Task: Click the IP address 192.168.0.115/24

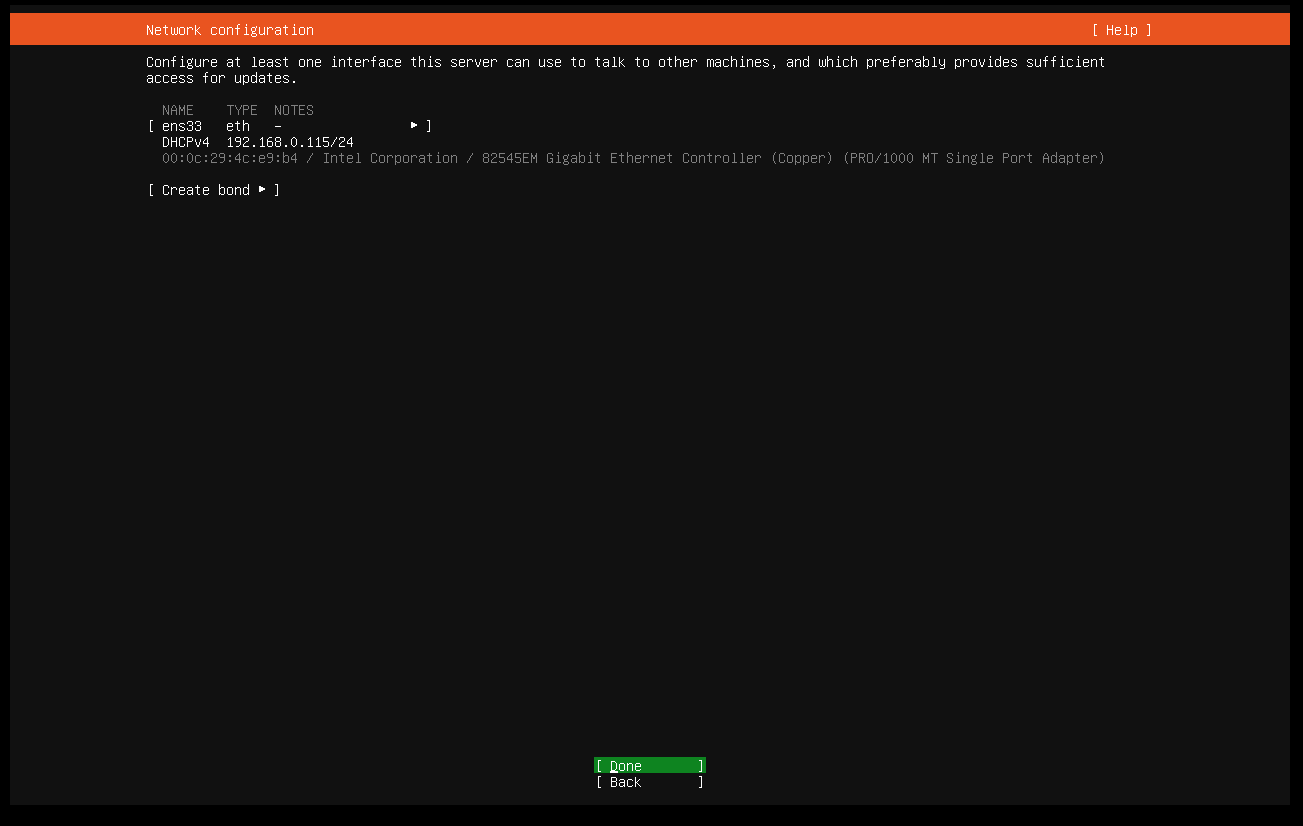Action: pyautogui.click(x=290, y=142)
